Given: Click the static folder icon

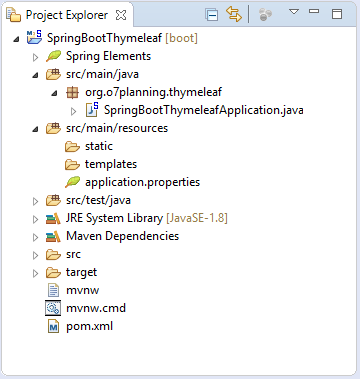Looking at the screenshot, I should pos(72,146).
